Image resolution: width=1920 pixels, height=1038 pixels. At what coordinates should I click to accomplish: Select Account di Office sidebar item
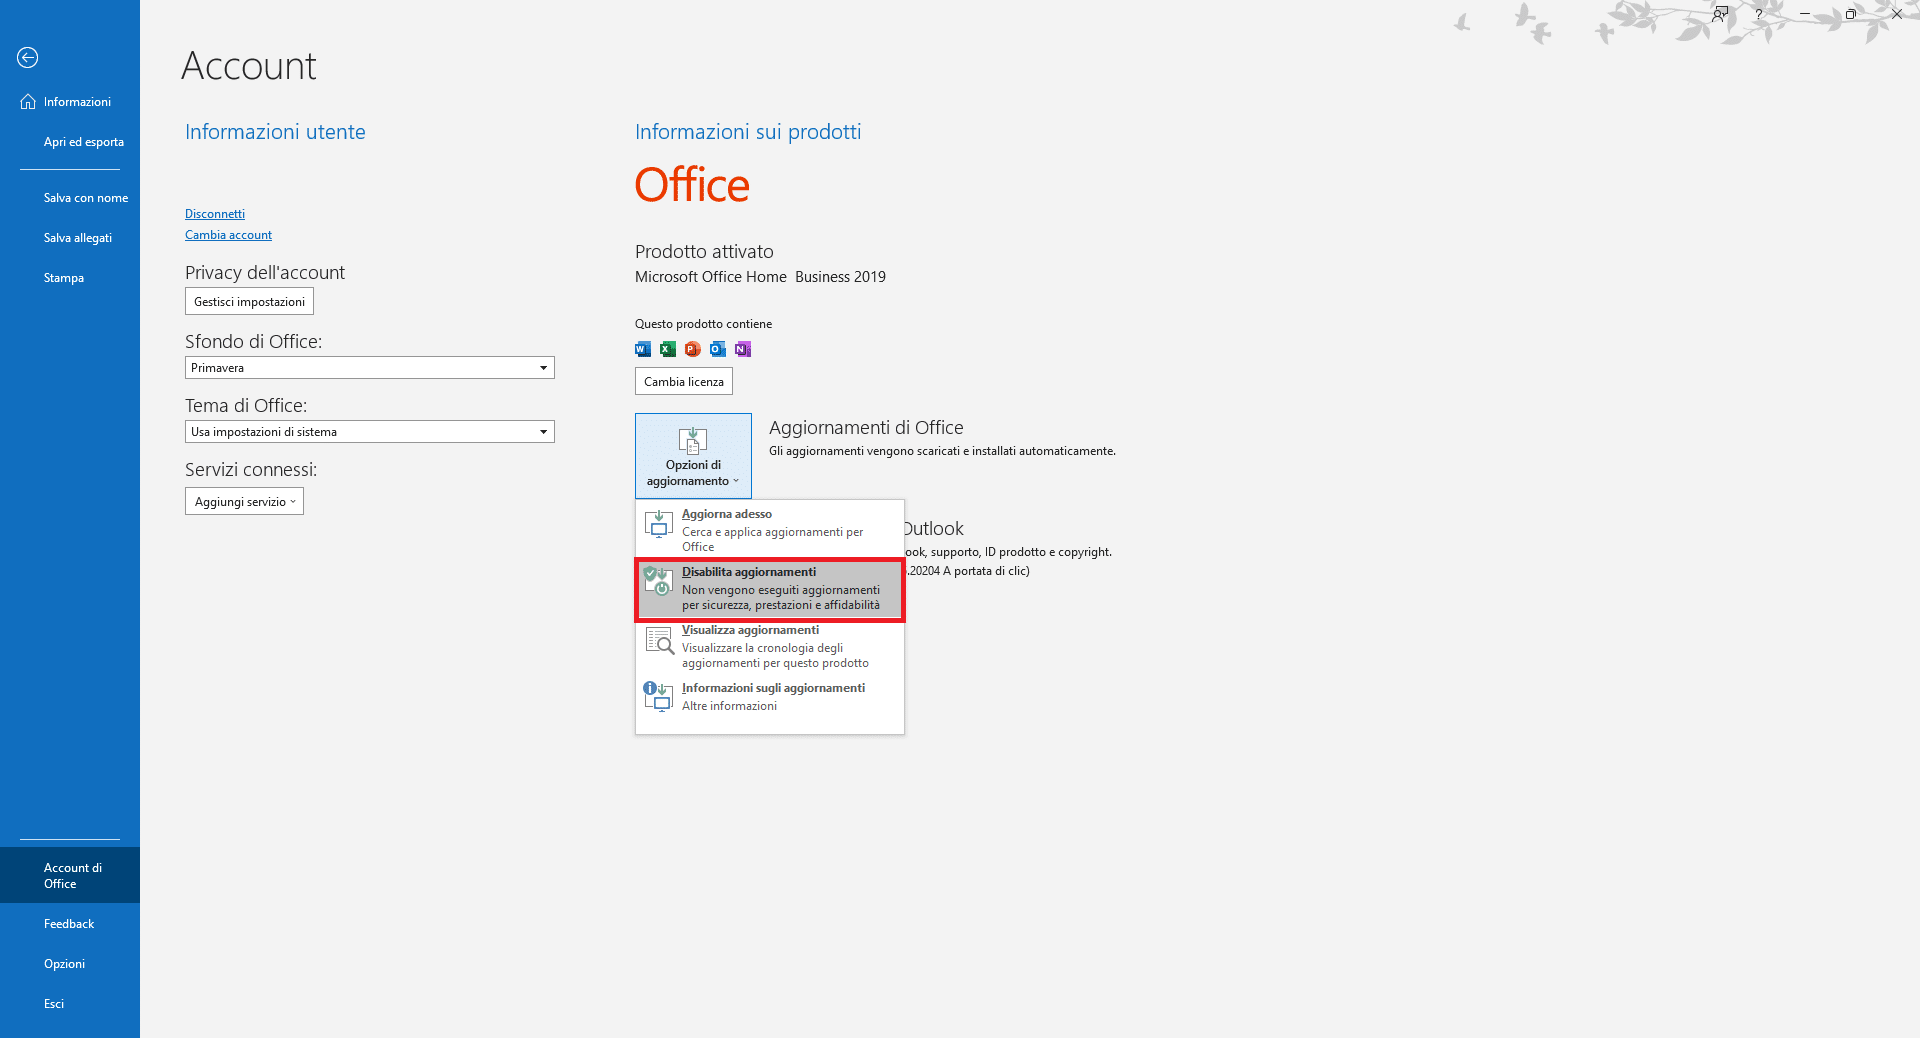click(x=70, y=876)
